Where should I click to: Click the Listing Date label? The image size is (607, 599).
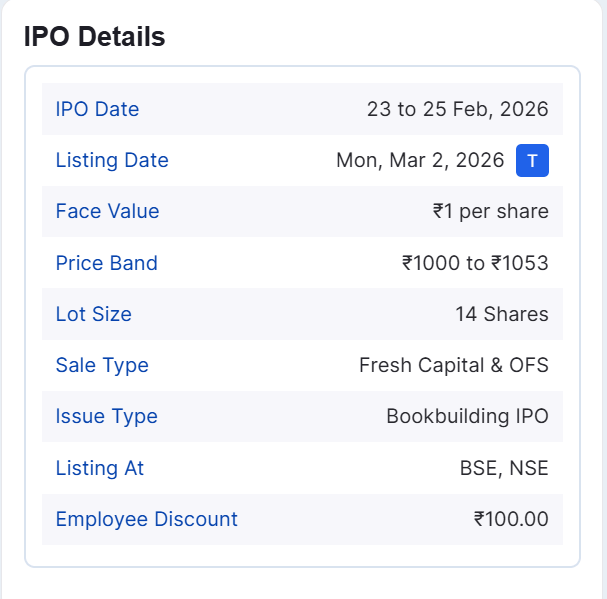click(112, 161)
